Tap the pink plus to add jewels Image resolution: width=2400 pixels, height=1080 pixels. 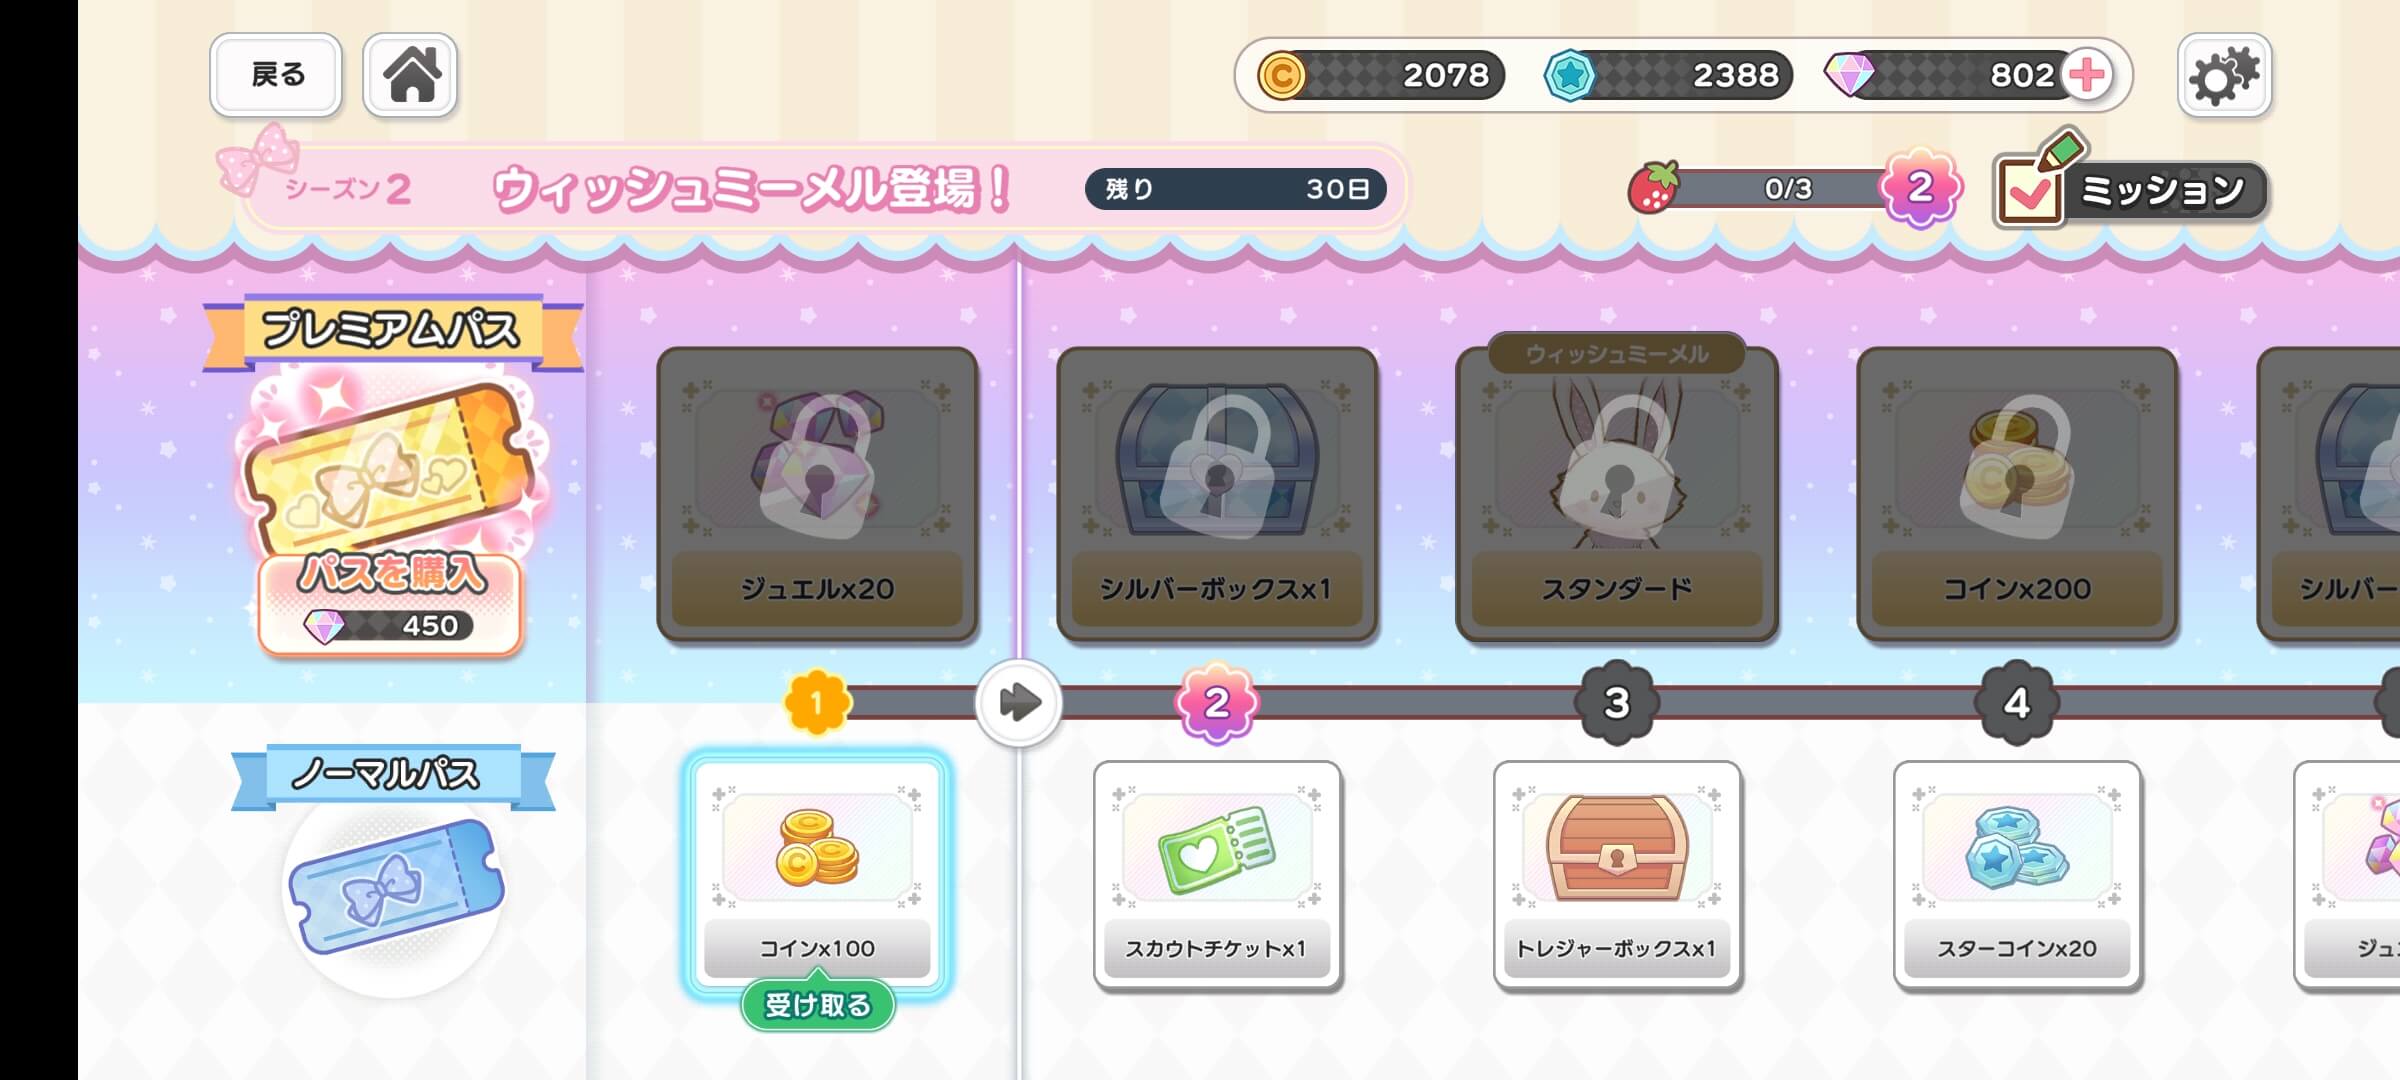(2088, 75)
